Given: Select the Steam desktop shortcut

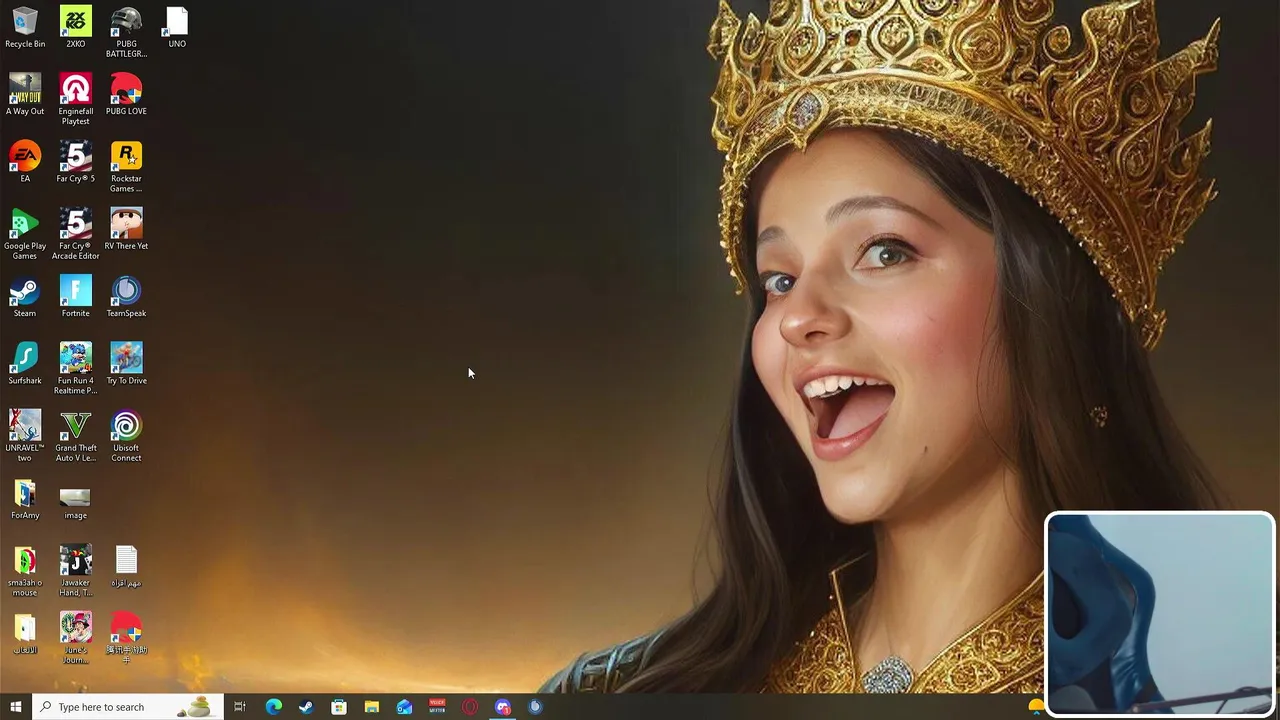Looking at the screenshot, I should point(25,297).
